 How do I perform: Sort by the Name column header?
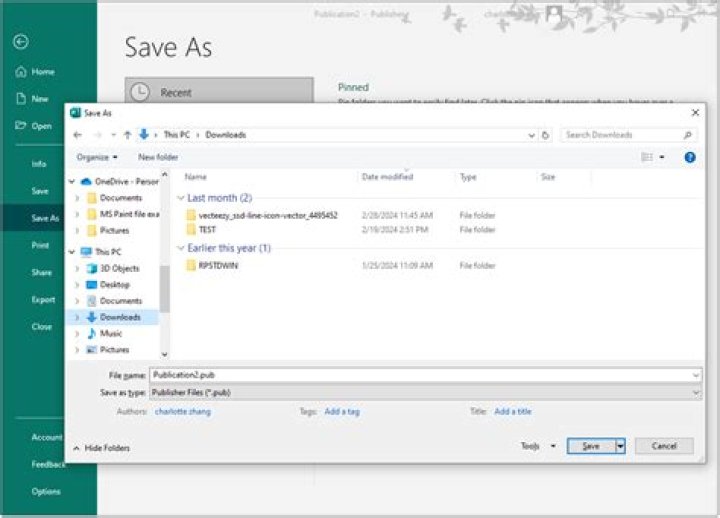point(196,177)
